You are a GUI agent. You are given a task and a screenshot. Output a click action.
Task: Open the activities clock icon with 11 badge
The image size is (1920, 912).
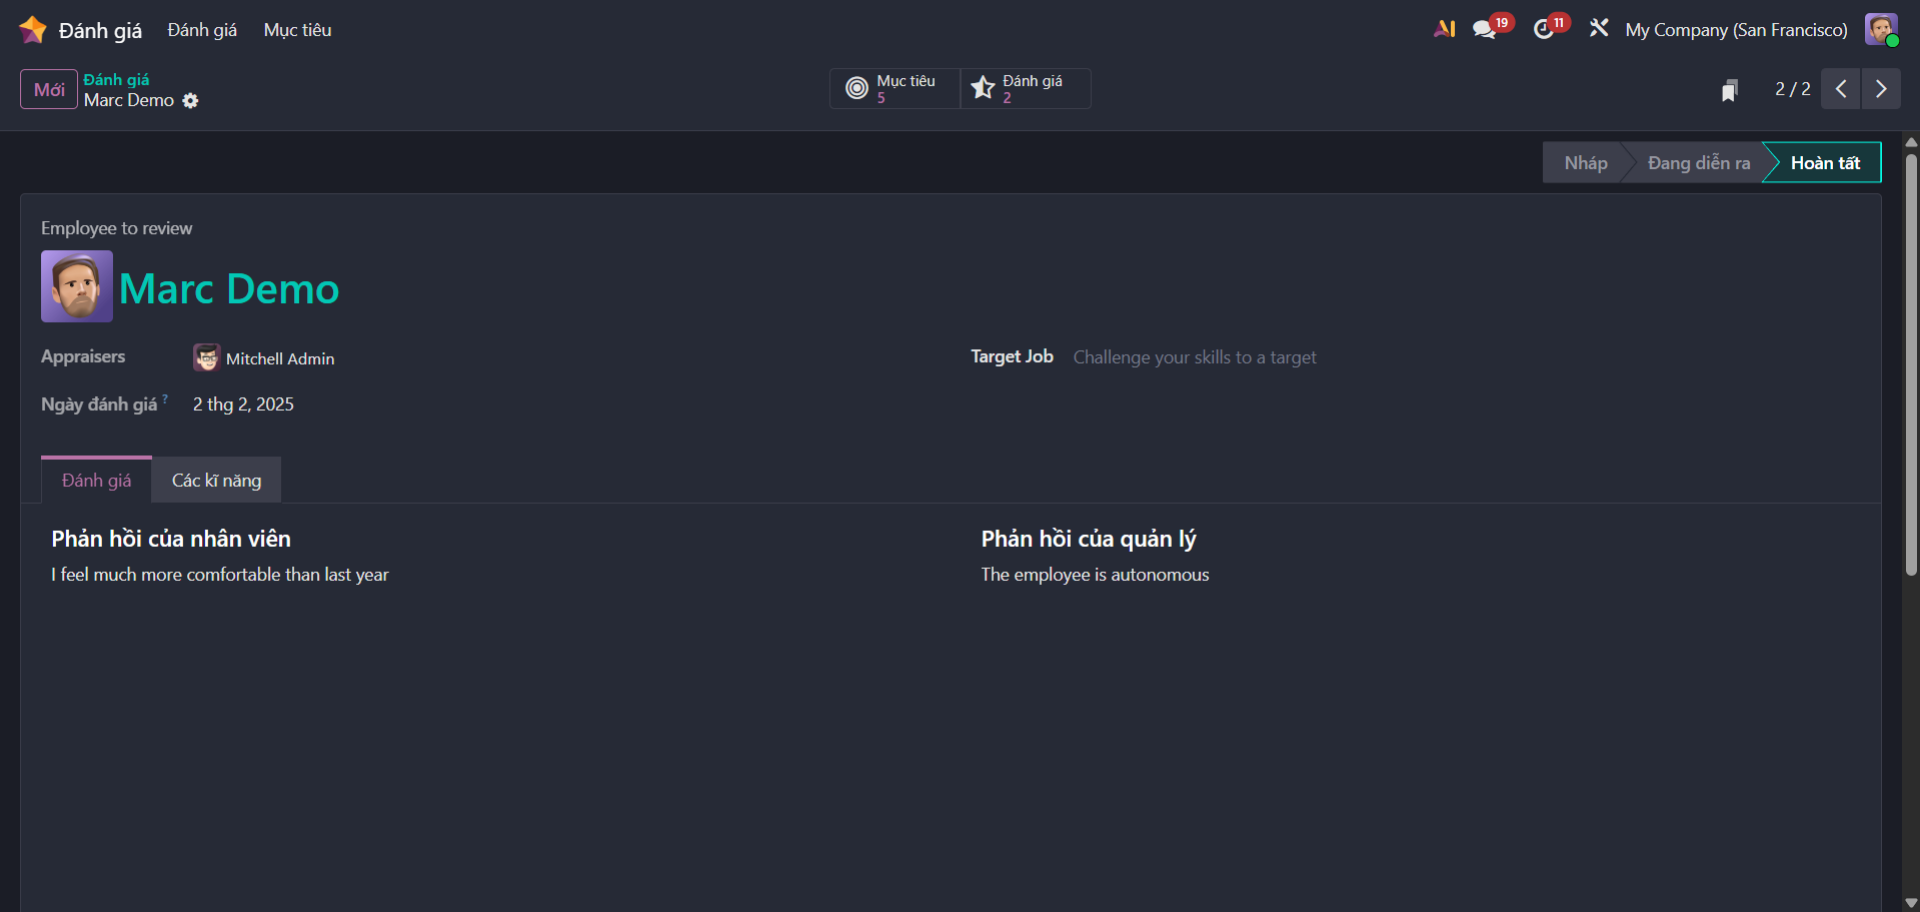tap(1543, 30)
